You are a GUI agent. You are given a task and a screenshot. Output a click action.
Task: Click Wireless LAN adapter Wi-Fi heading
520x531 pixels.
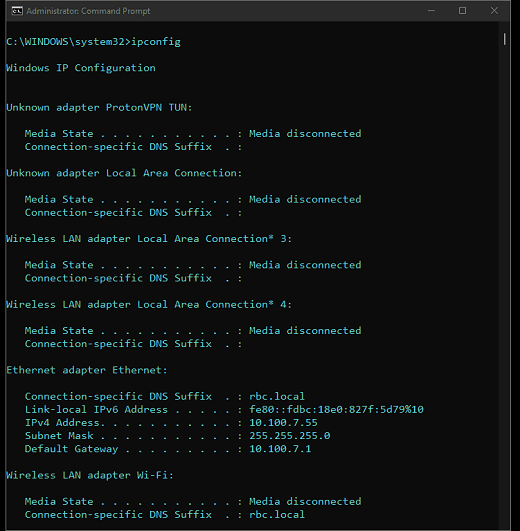point(90,475)
